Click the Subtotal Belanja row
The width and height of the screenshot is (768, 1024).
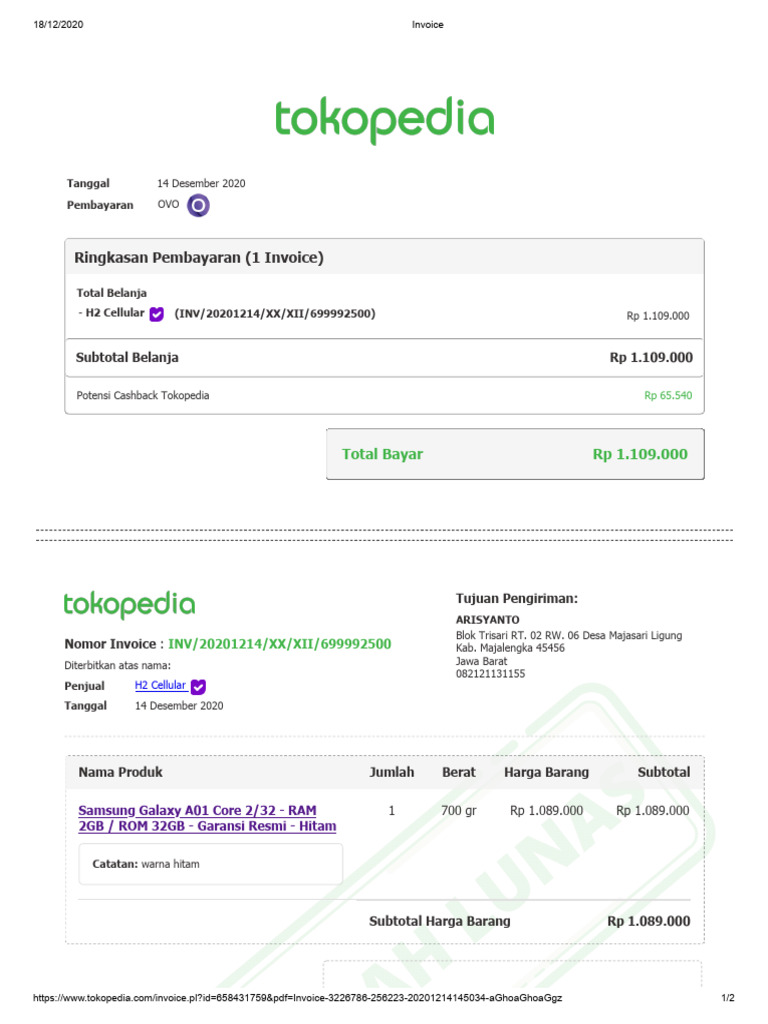(384, 357)
